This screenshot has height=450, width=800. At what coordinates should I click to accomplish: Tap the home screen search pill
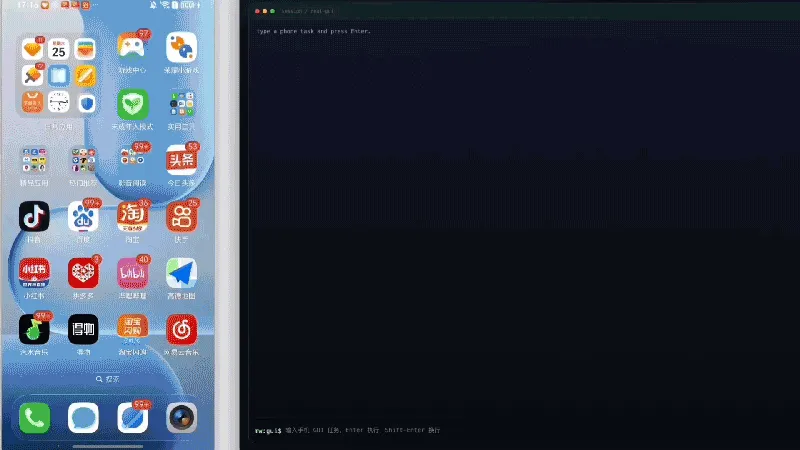coord(108,379)
